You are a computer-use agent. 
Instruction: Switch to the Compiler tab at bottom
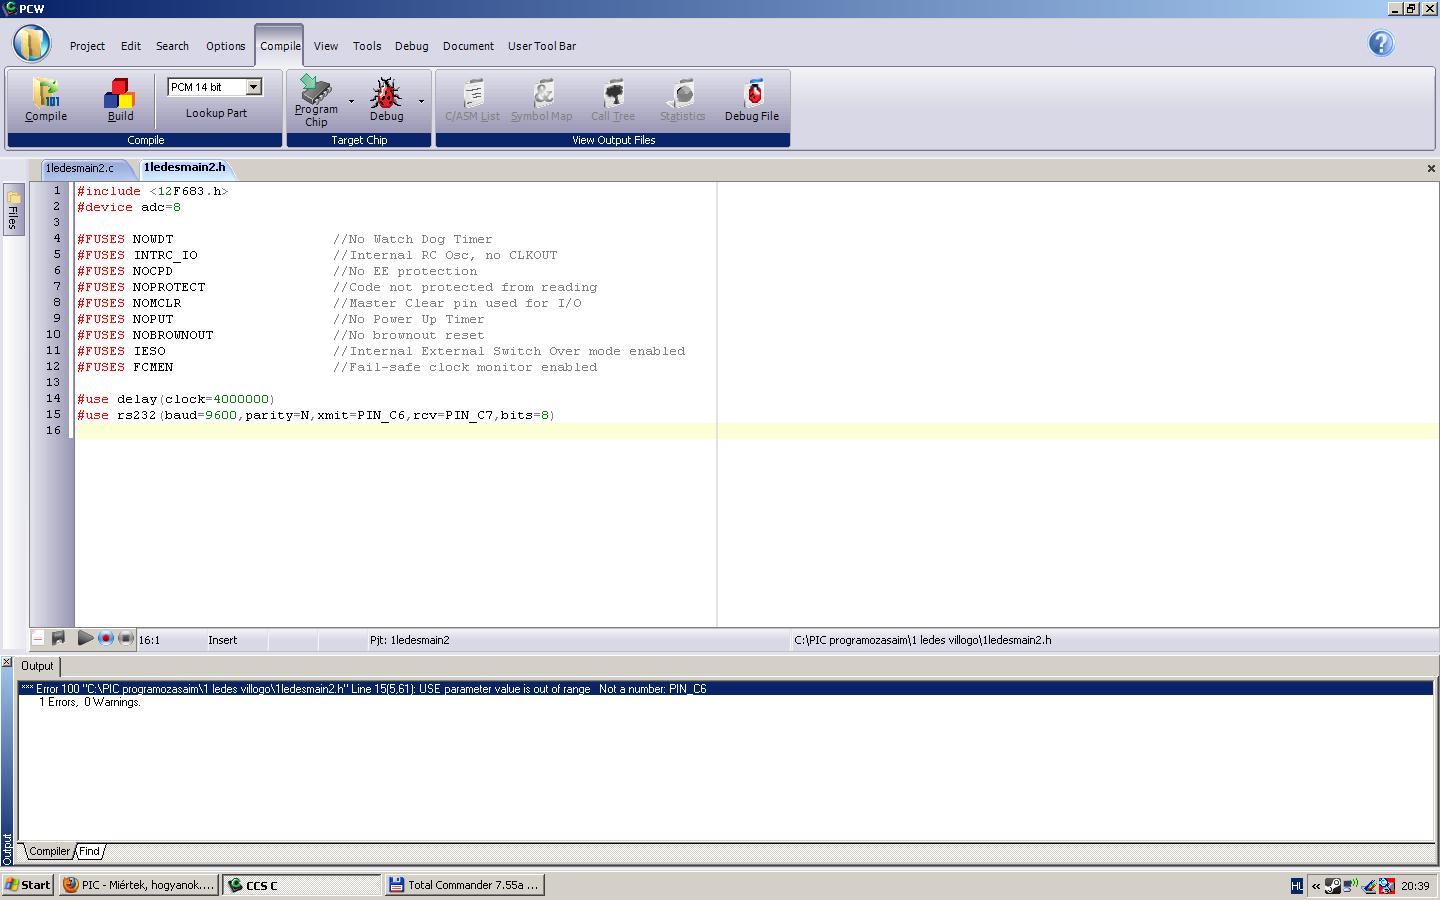click(x=48, y=851)
